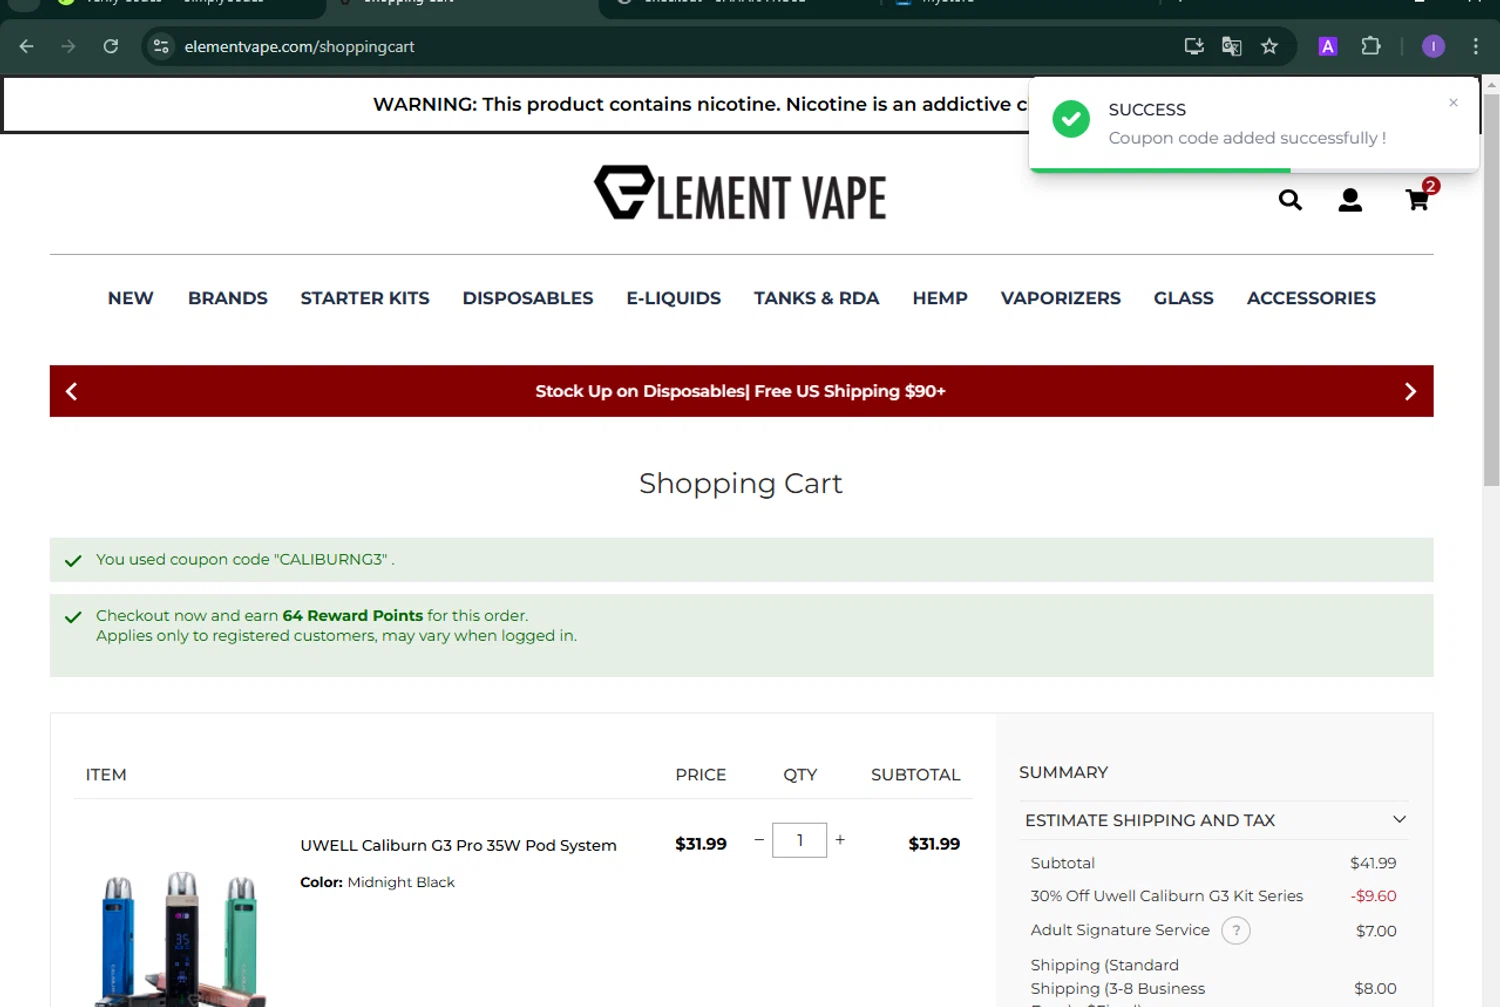The width and height of the screenshot is (1500, 1007).
Task: View site information icon in address bar
Action: pyautogui.click(x=161, y=46)
